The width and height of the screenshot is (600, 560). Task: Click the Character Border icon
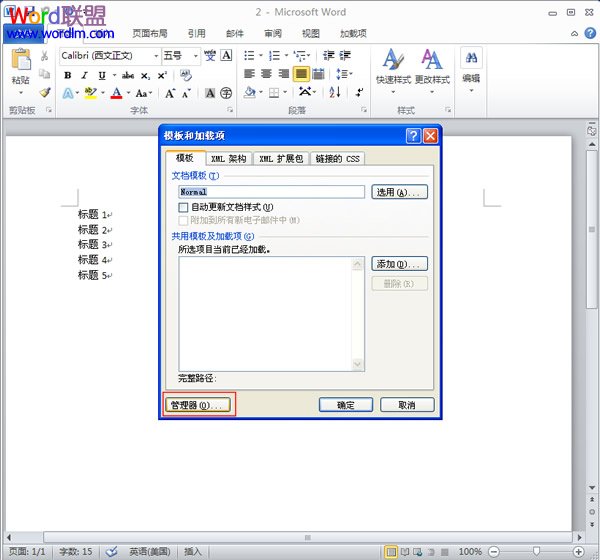tap(227, 56)
